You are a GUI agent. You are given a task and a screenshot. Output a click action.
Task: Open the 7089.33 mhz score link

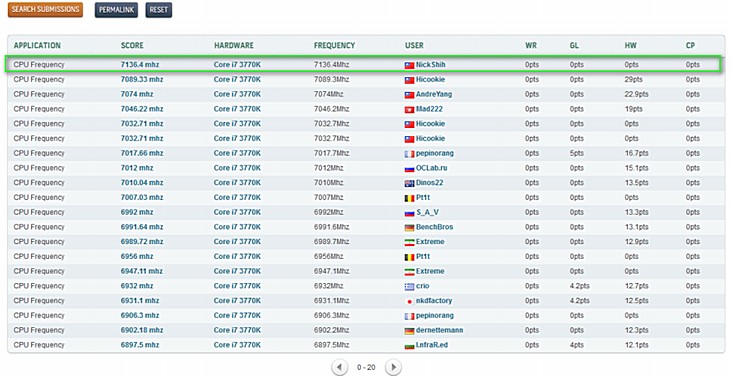coord(142,80)
